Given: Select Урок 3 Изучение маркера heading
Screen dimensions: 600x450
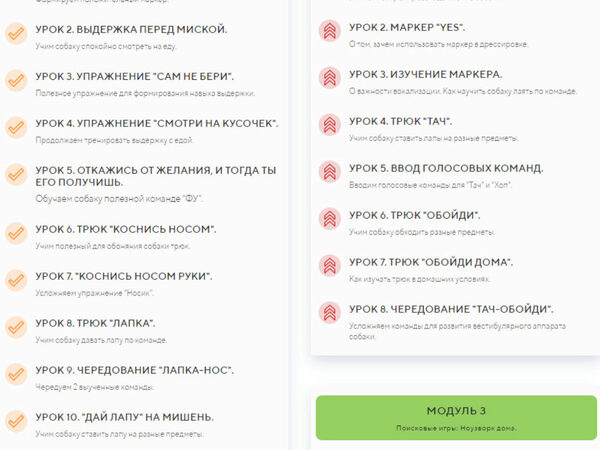Looking at the screenshot, I should (426, 75).
